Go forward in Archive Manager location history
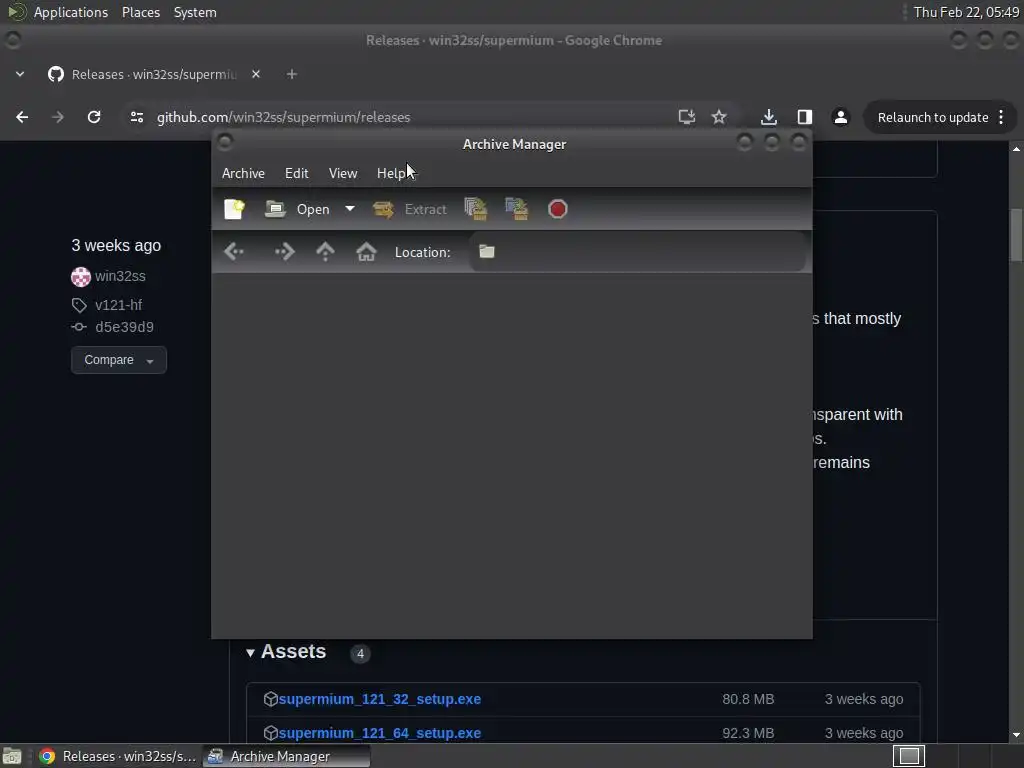This screenshot has height=768, width=1024. click(x=285, y=251)
